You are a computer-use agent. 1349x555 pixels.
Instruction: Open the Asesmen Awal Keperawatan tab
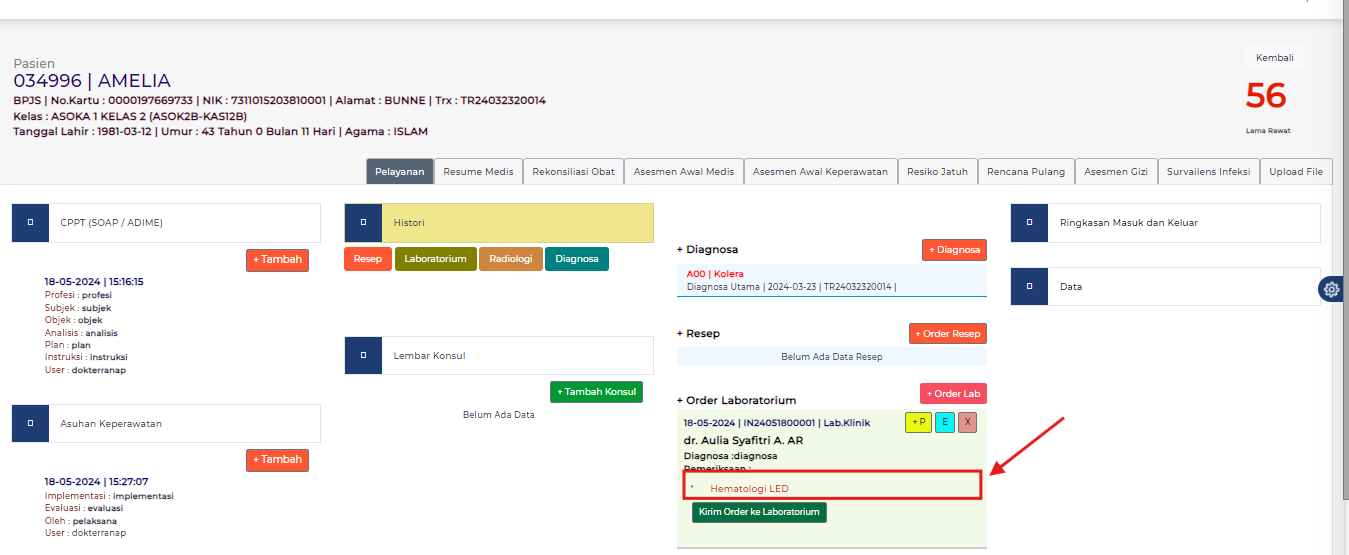click(820, 172)
